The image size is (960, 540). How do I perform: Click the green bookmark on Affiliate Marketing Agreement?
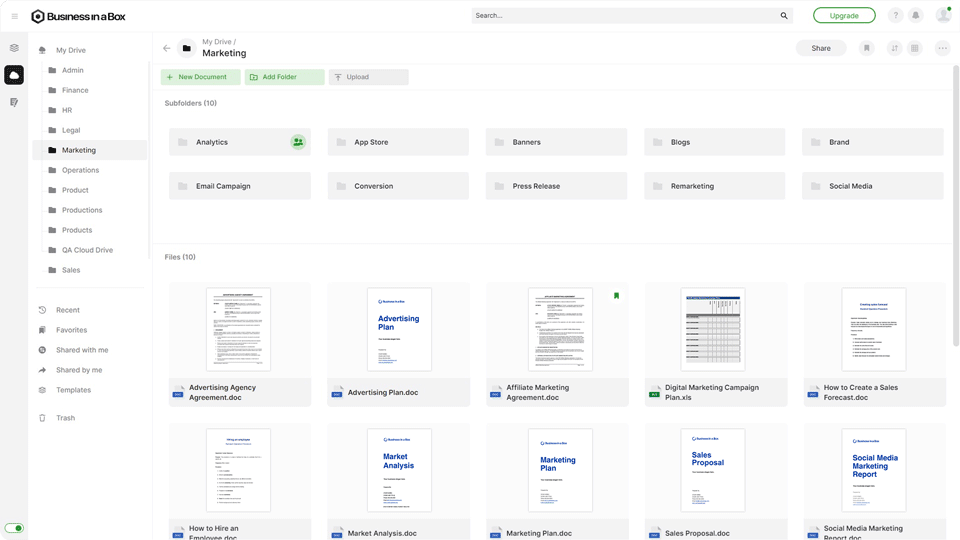[x=617, y=296]
